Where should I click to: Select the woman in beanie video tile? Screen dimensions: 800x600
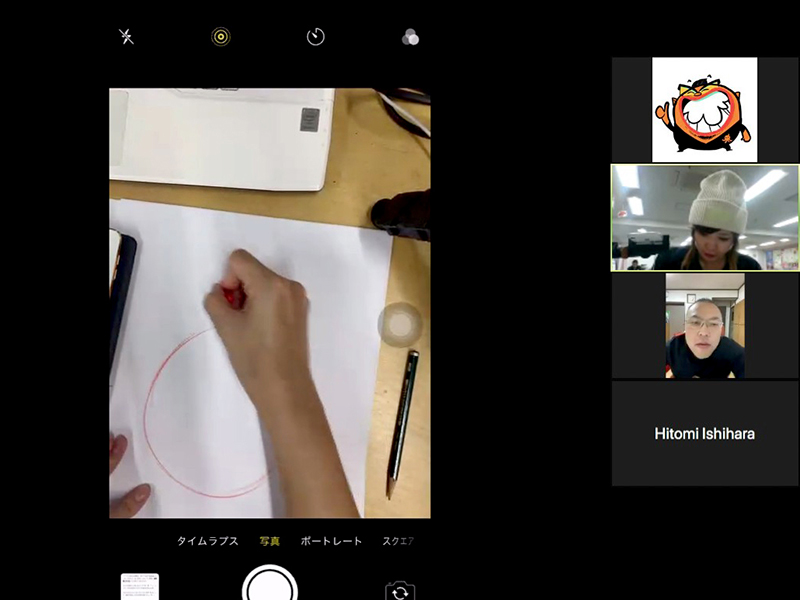coord(705,218)
